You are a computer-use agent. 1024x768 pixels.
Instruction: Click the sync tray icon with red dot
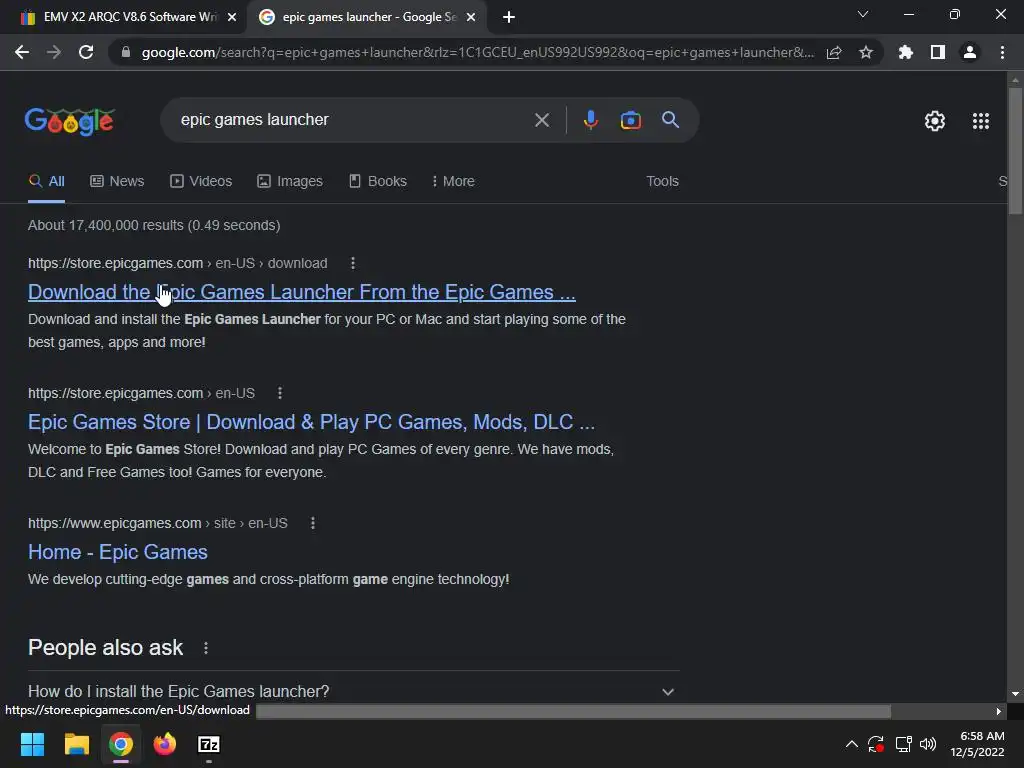tap(876, 744)
